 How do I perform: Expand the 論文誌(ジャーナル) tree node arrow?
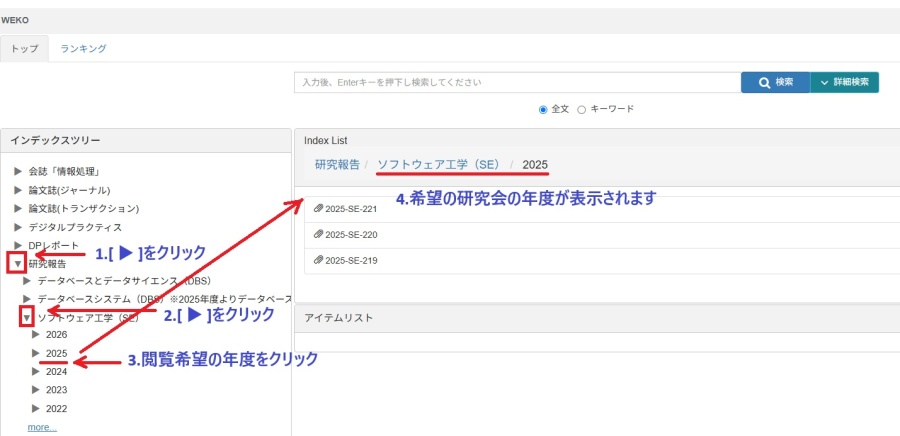[18, 190]
